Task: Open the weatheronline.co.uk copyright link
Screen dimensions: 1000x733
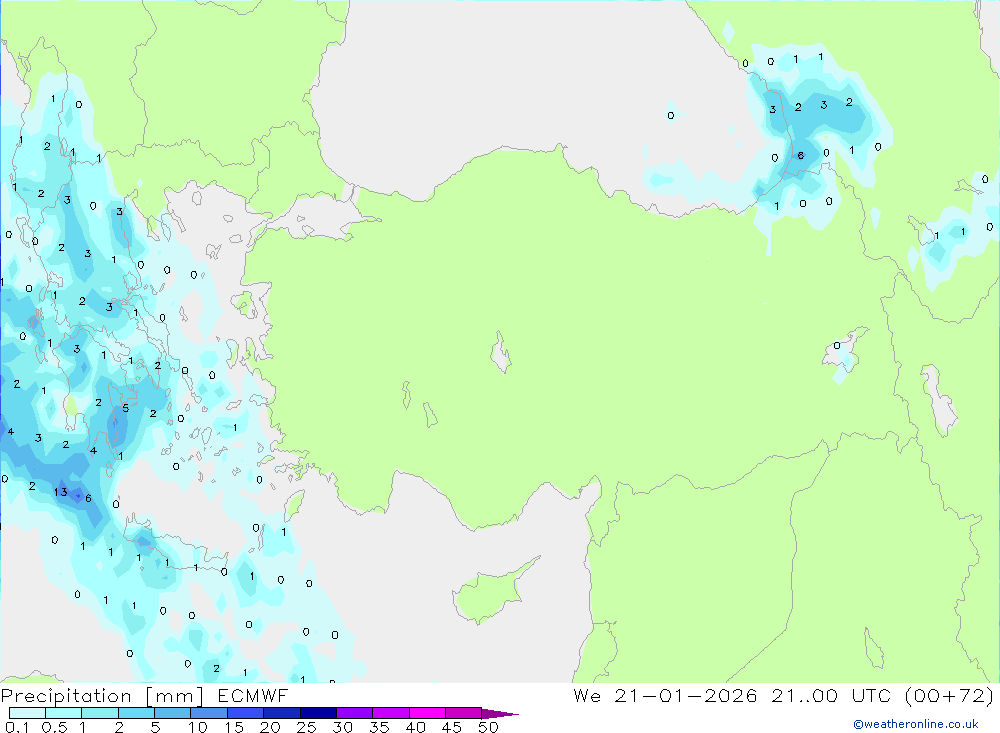Action: [x=916, y=724]
